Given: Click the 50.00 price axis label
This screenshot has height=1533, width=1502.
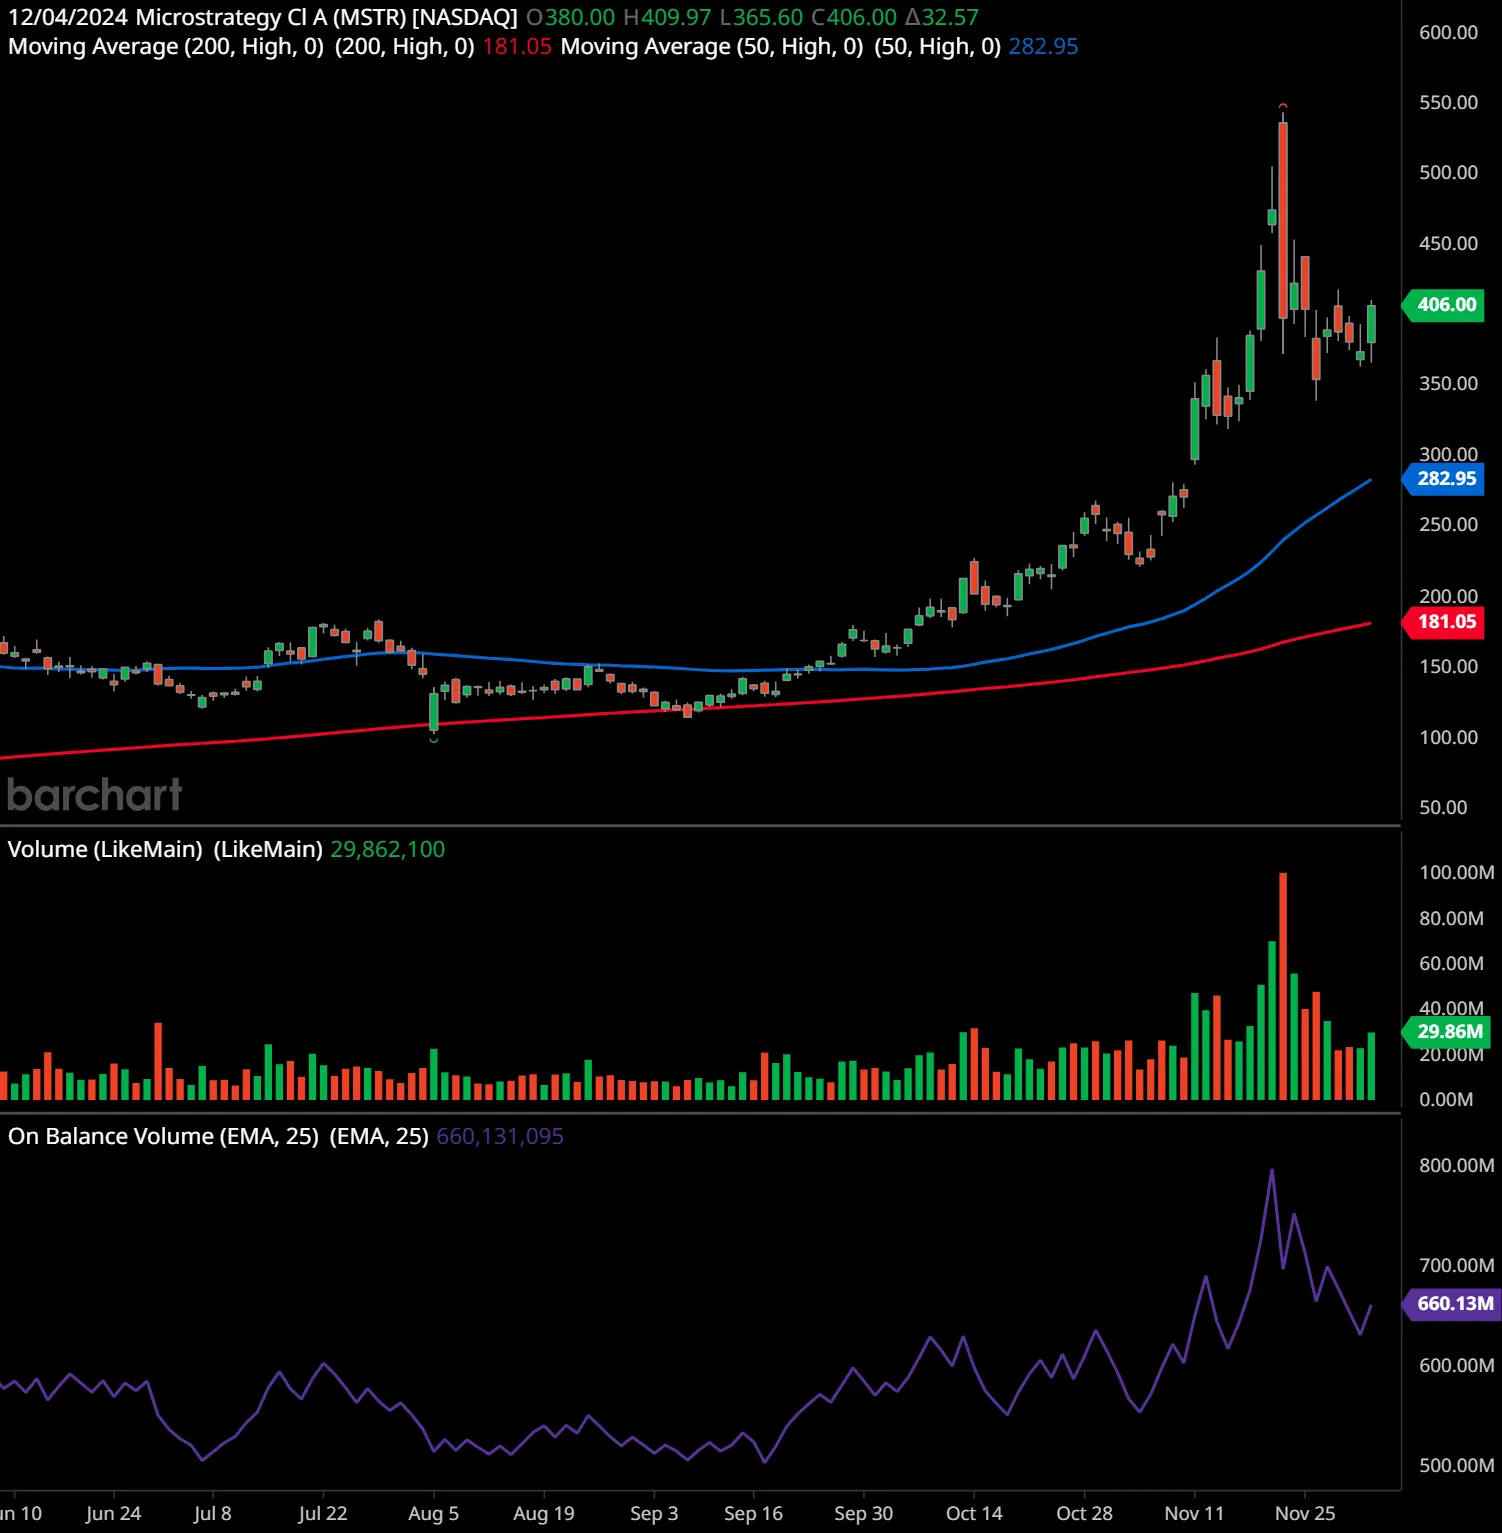Looking at the screenshot, I should [x=1443, y=807].
